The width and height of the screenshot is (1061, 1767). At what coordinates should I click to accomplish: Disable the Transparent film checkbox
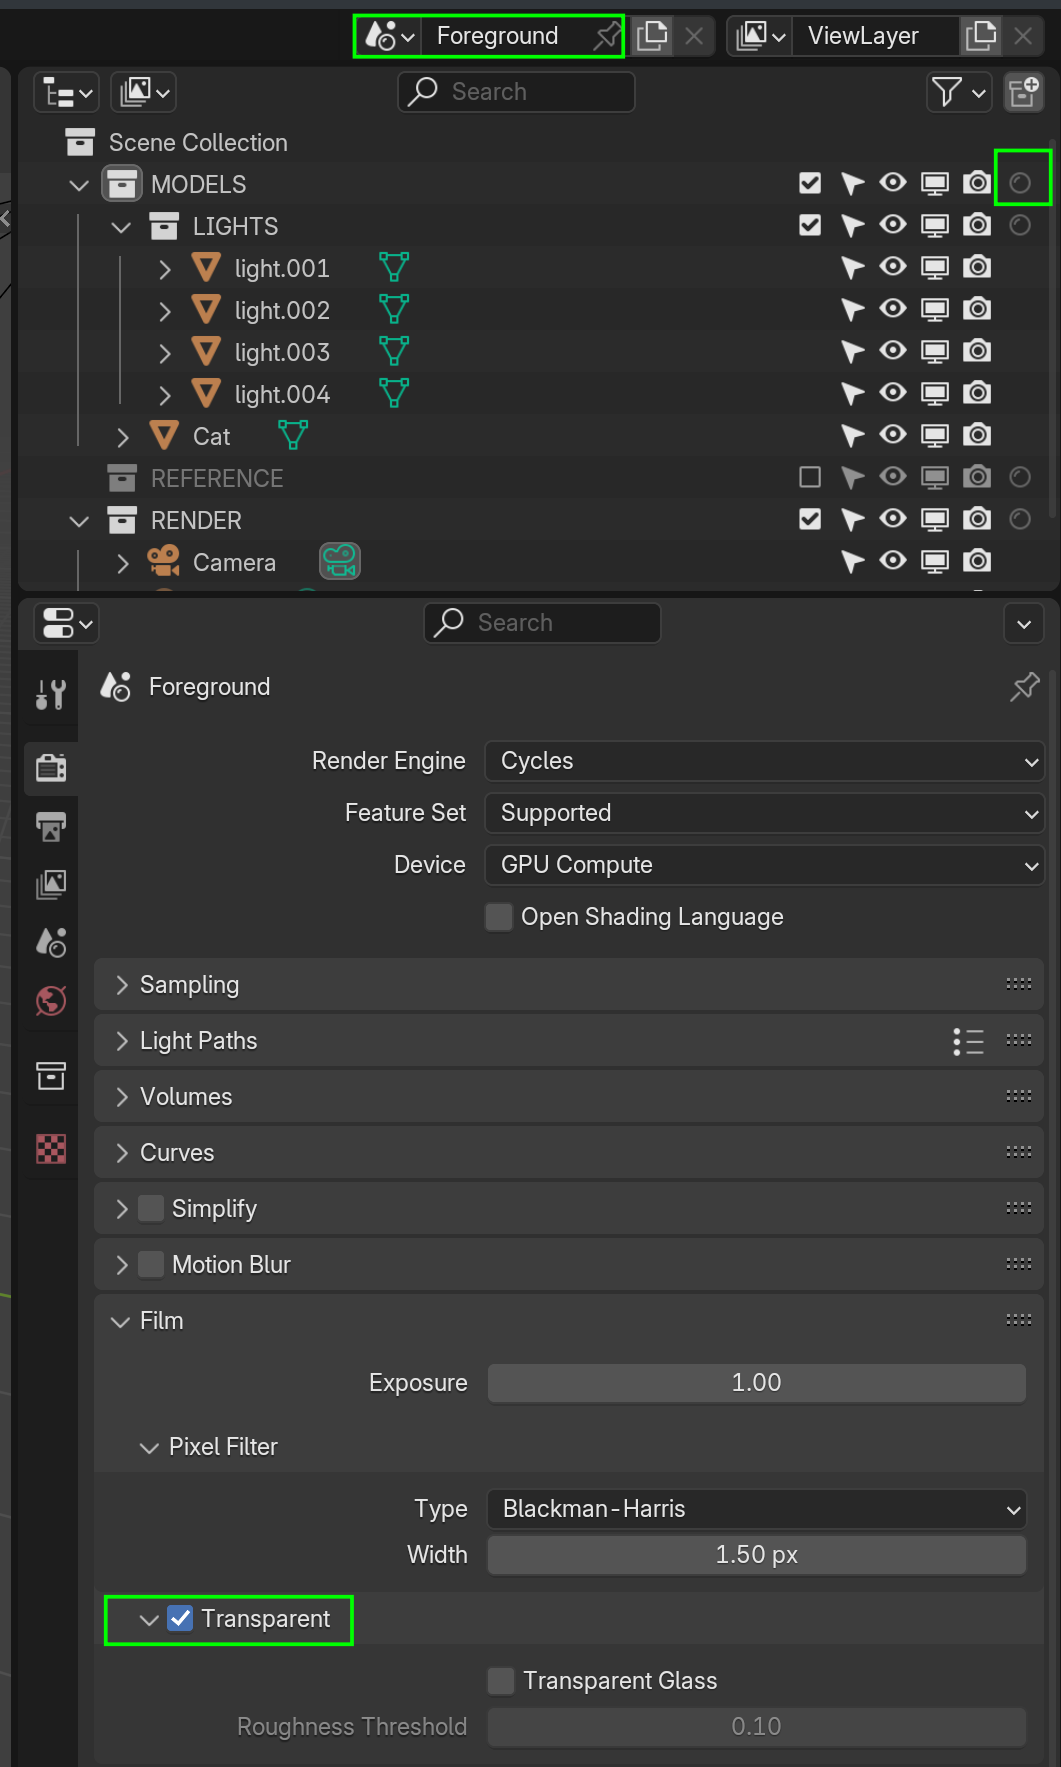(180, 1619)
